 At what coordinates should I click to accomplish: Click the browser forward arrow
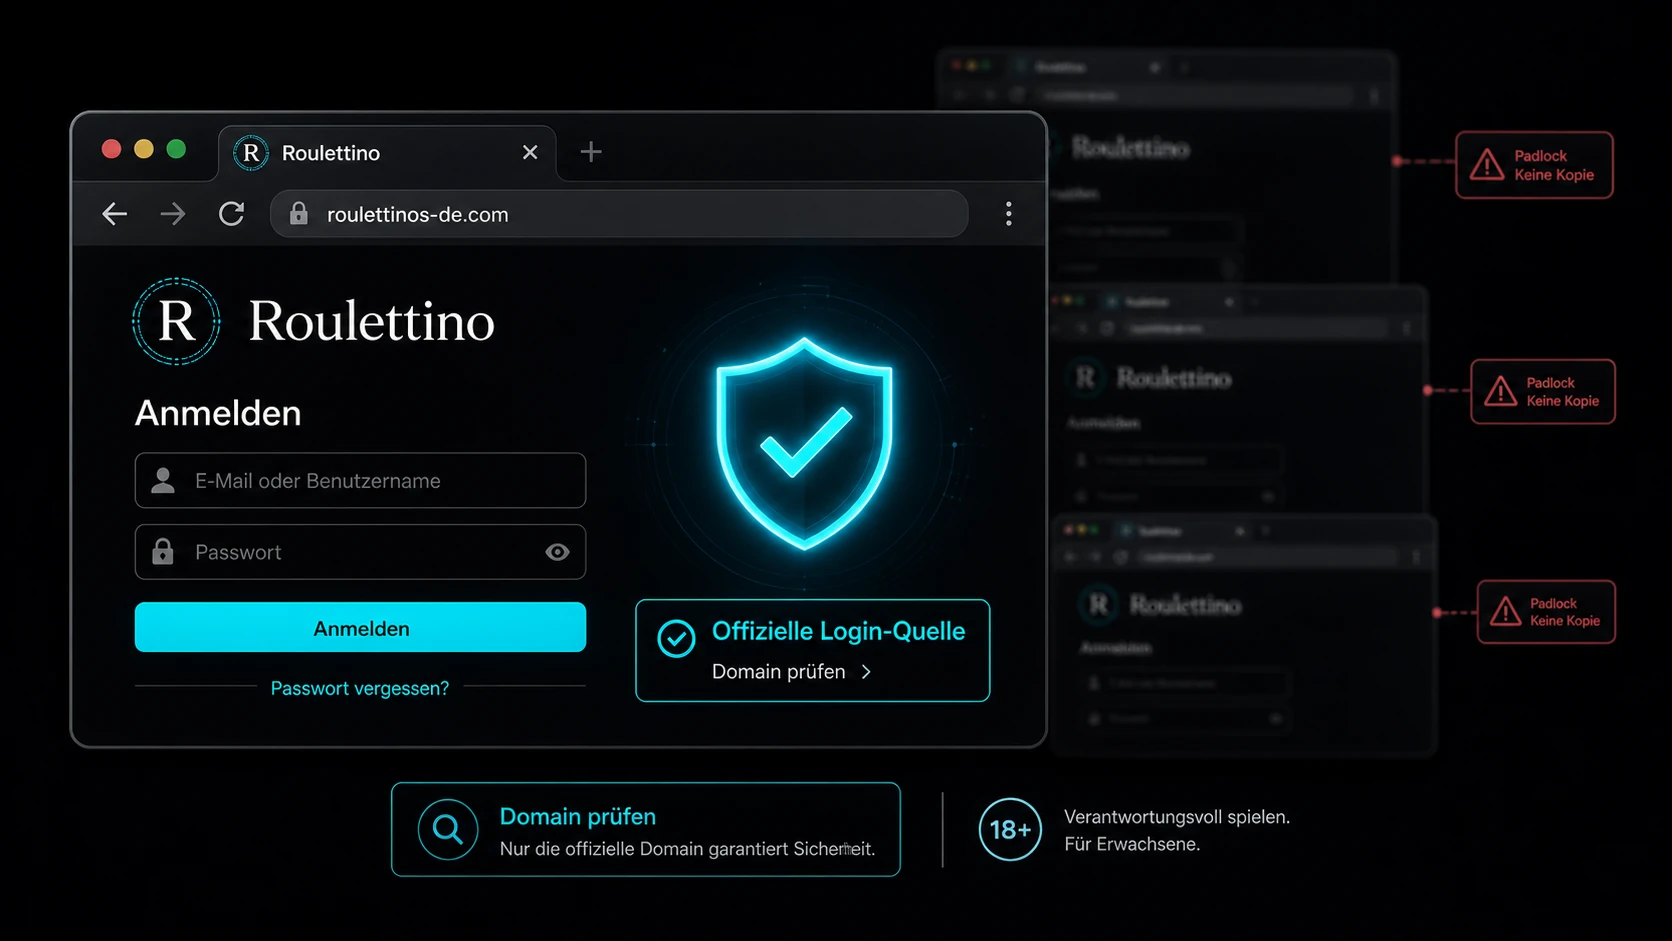(x=173, y=214)
